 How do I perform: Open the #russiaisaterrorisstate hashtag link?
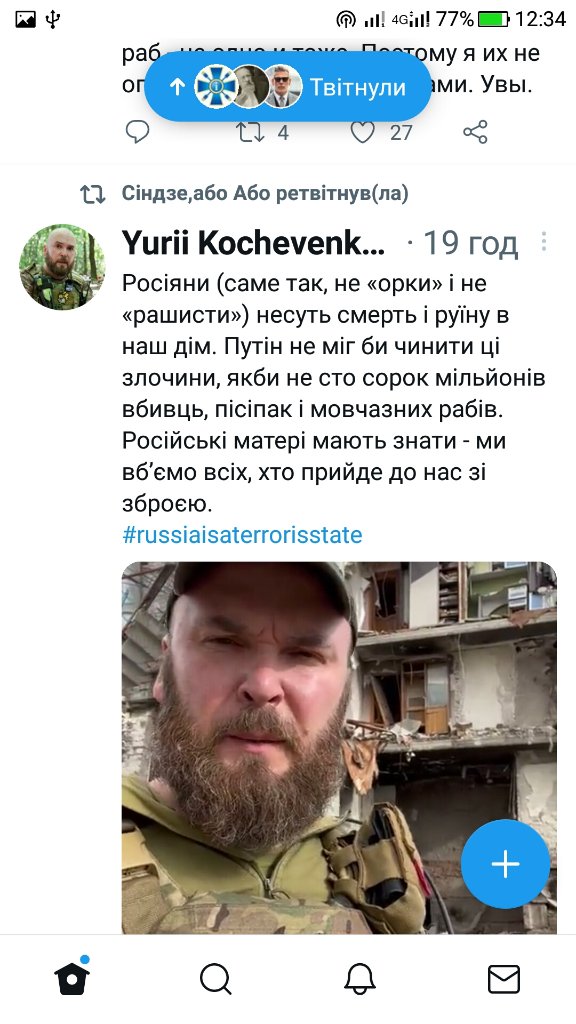tap(242, 535)
